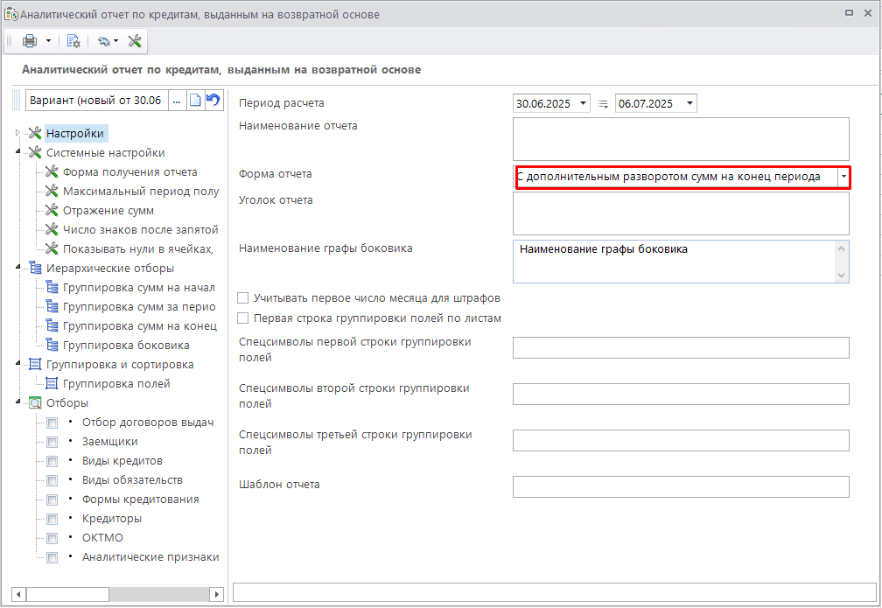
Task: Open the period start date 30.06.2025 dropdown
Action: (x=583, y=103)
